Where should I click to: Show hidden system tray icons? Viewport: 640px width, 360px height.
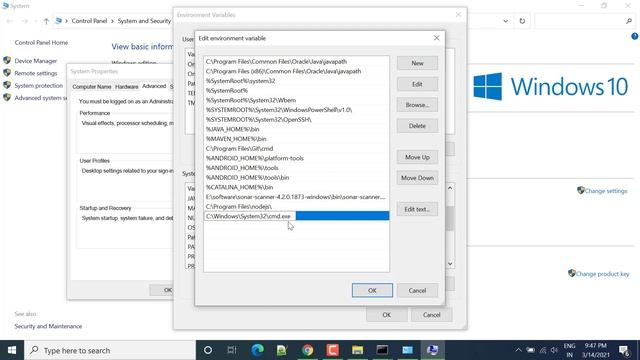coord(518,350)
